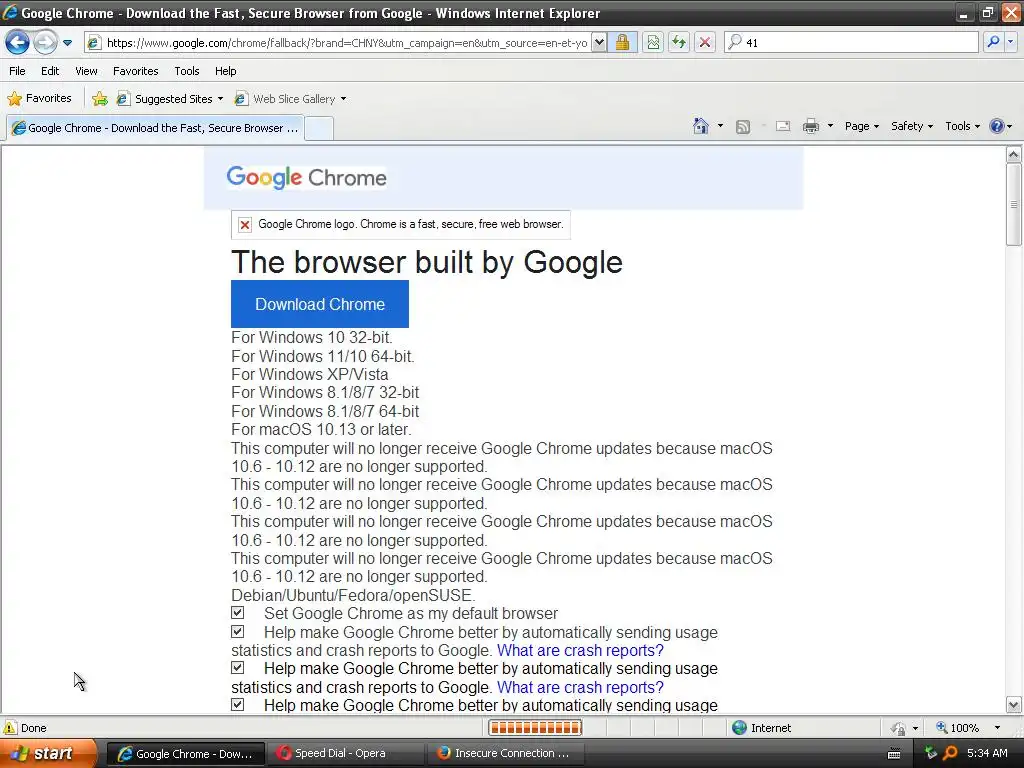The width and height of the screenshot is (1024, 768).
Task: Toggle Set Google Chrome as default browser checkbox
Action: 238,613
